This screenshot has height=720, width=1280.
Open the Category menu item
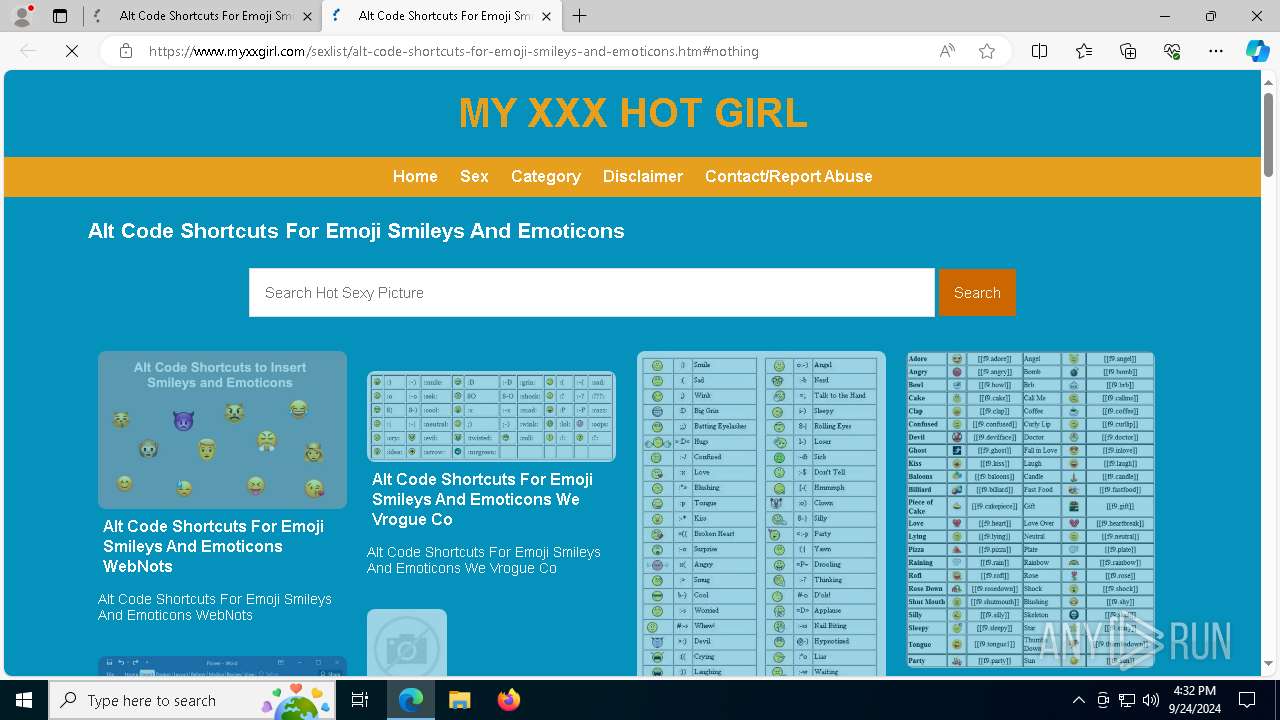pos(546,176)
